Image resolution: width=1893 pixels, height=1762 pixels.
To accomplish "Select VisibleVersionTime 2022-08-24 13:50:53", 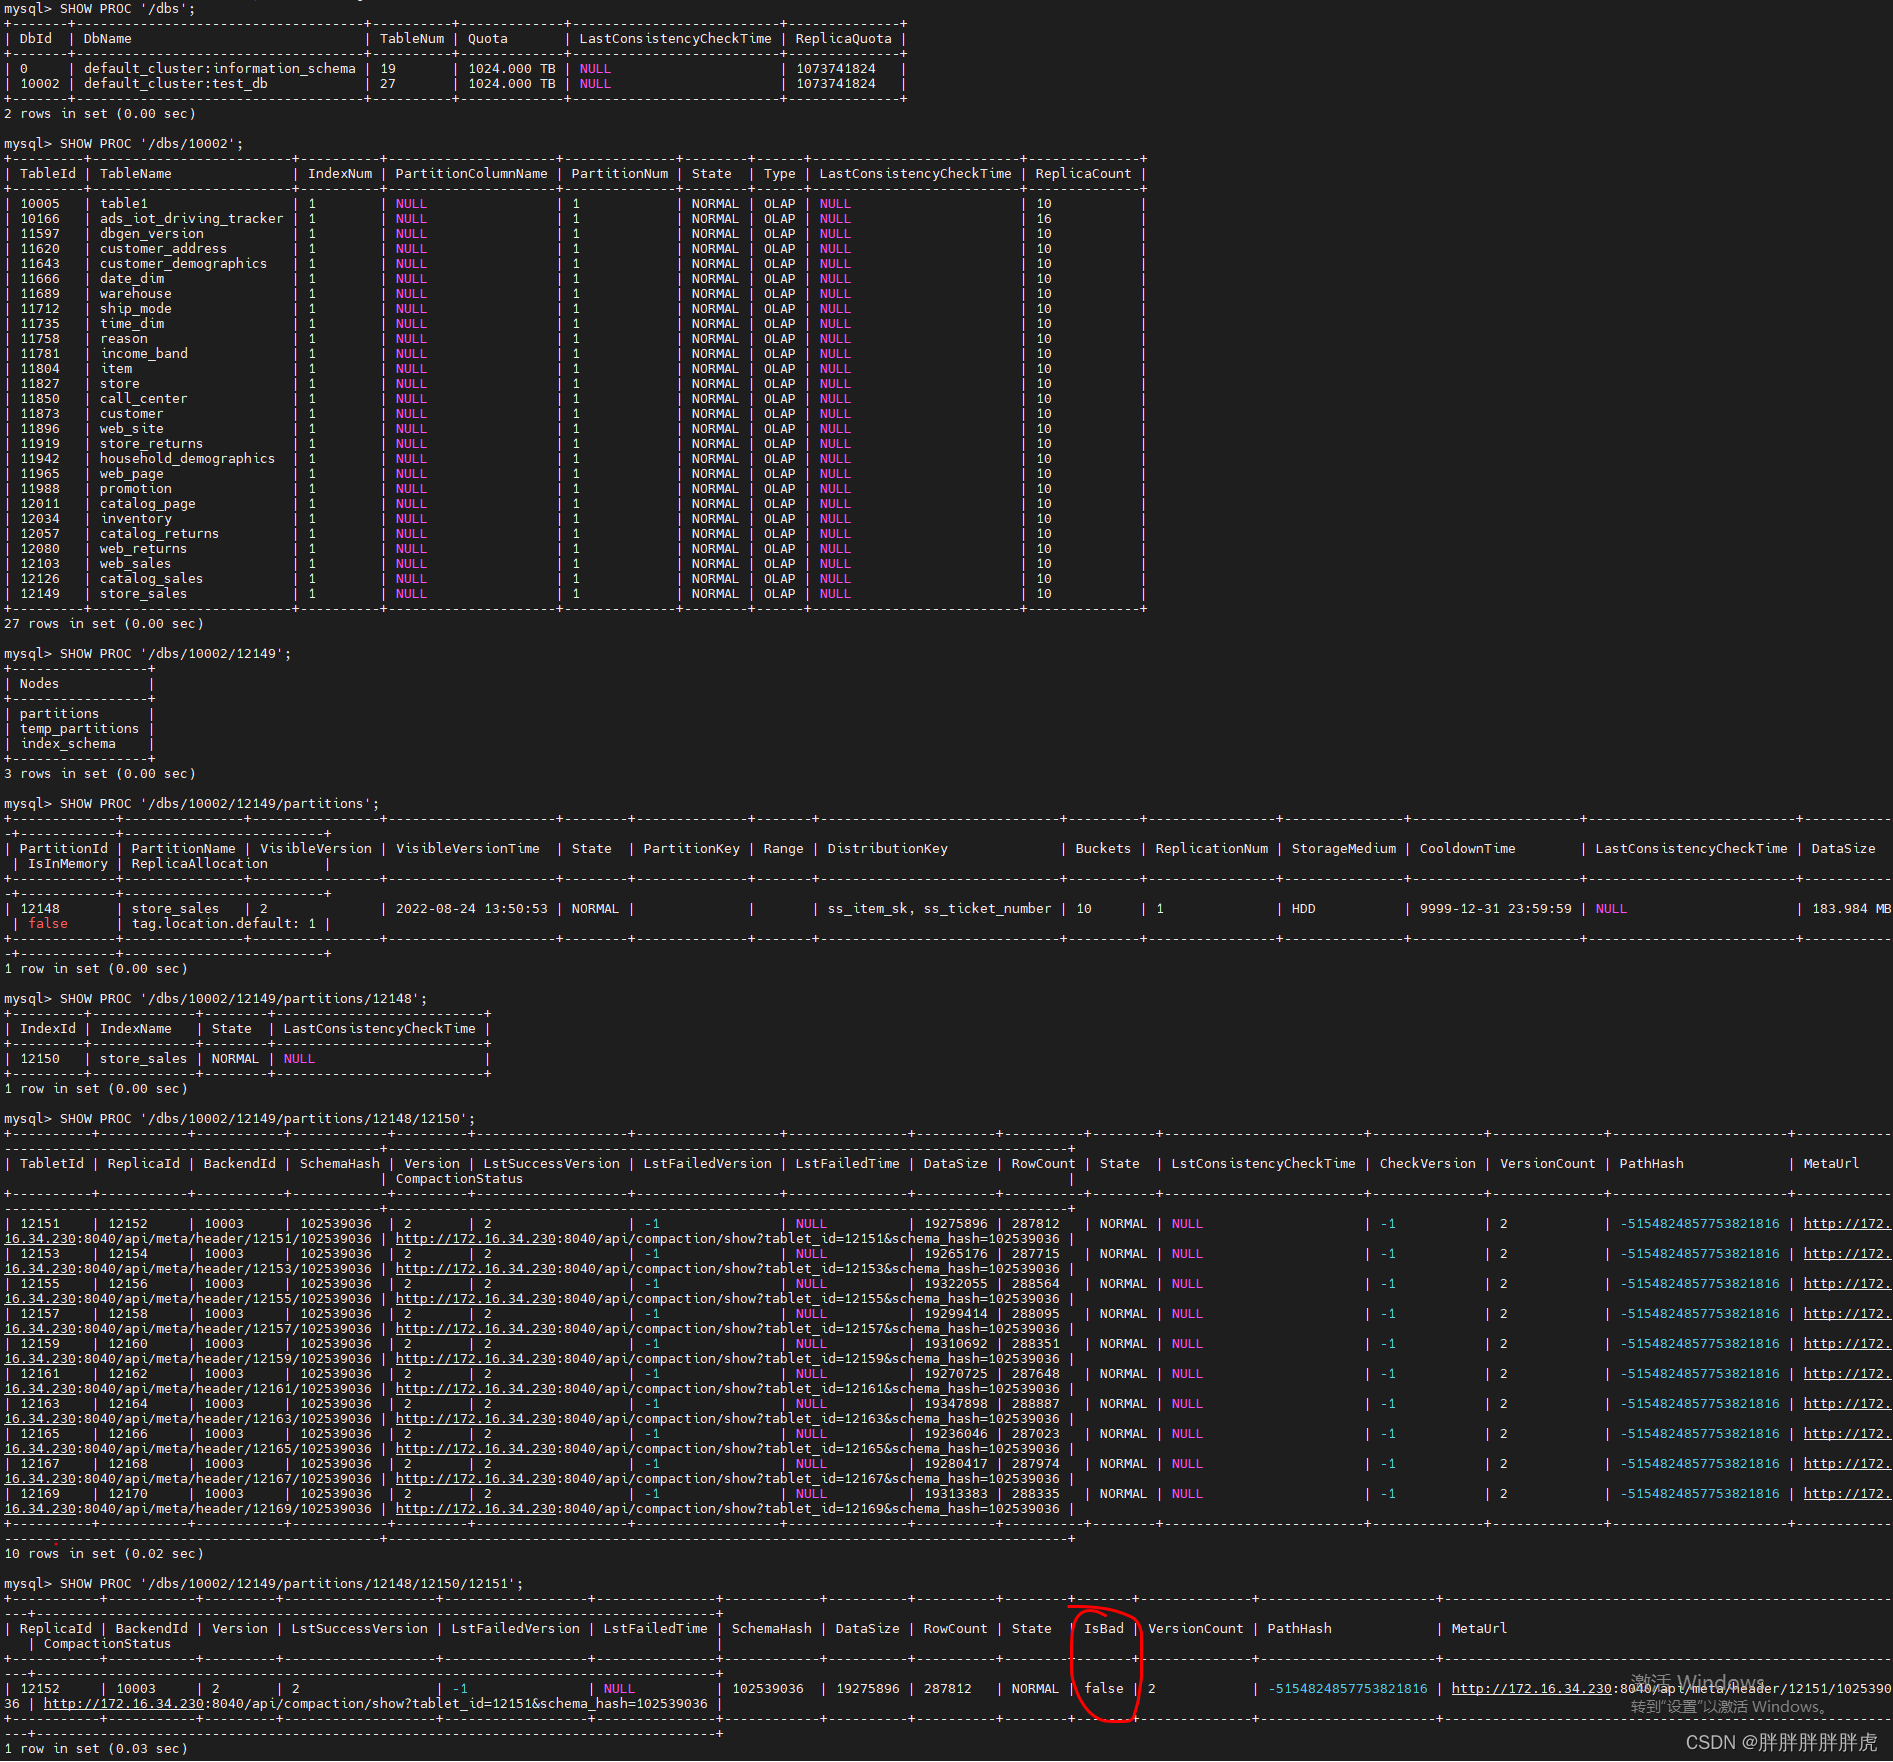I will click(471, 908).
